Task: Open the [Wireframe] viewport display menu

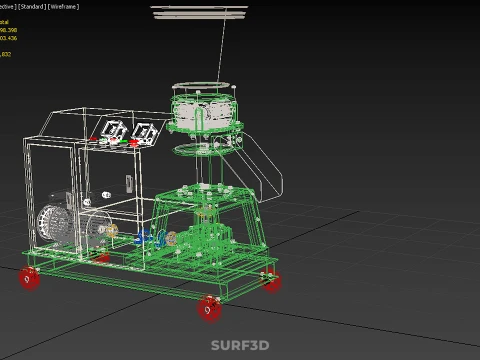Action: [63, 7]
